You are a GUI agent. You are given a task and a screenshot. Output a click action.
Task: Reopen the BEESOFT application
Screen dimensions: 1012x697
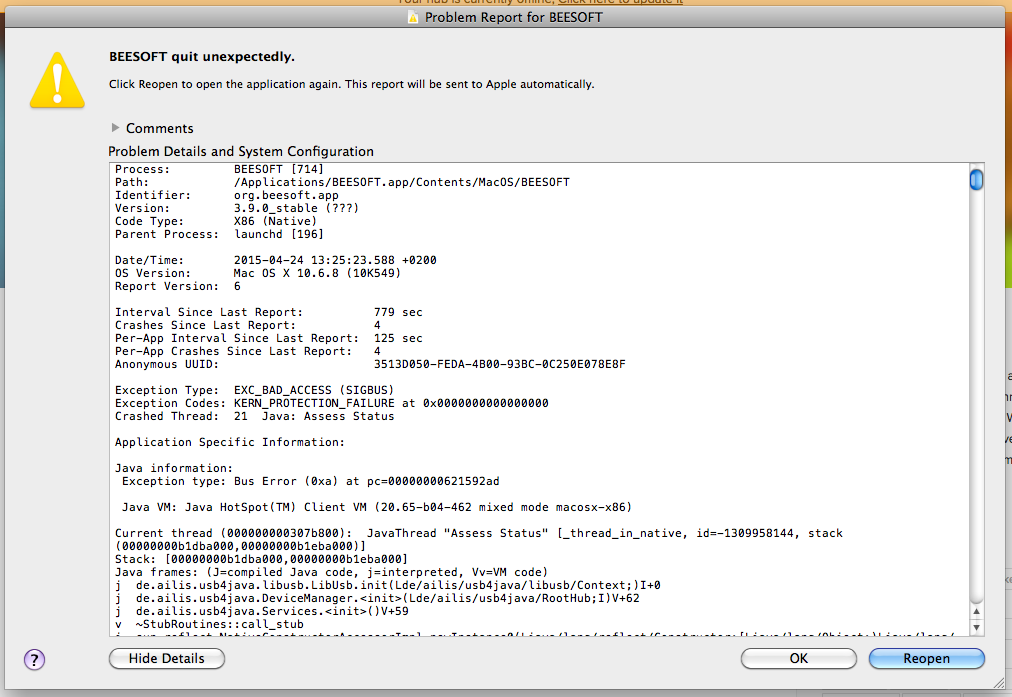(926, 659)
